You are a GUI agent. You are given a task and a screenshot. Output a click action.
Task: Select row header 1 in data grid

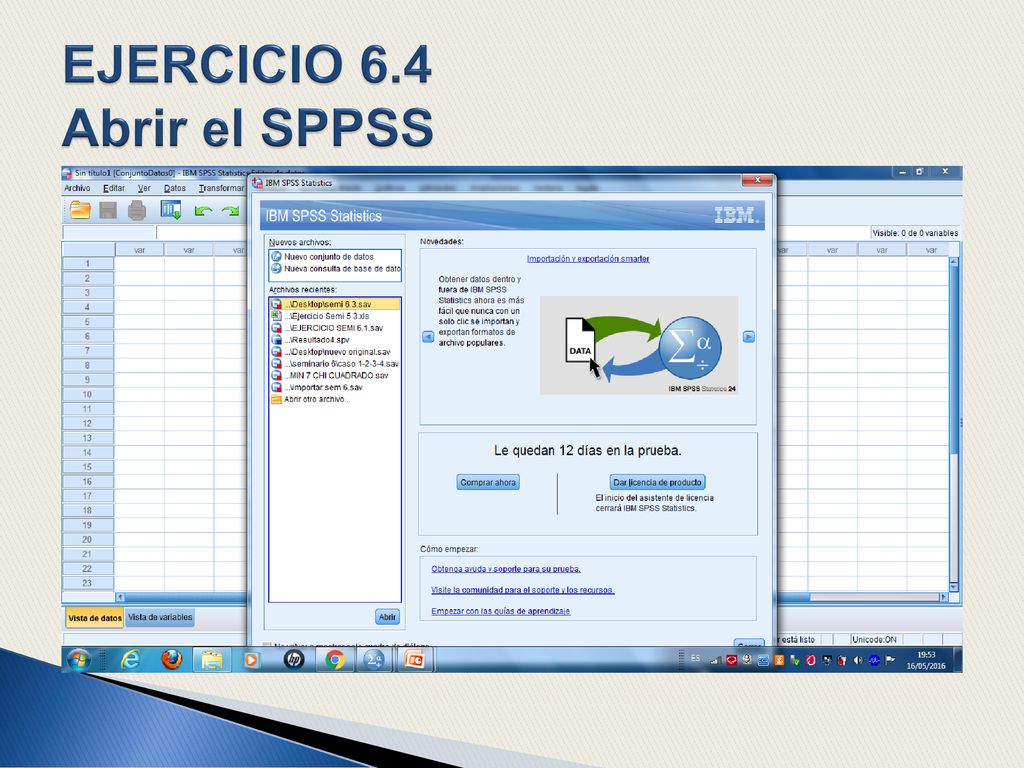click(x=88, y=264)
